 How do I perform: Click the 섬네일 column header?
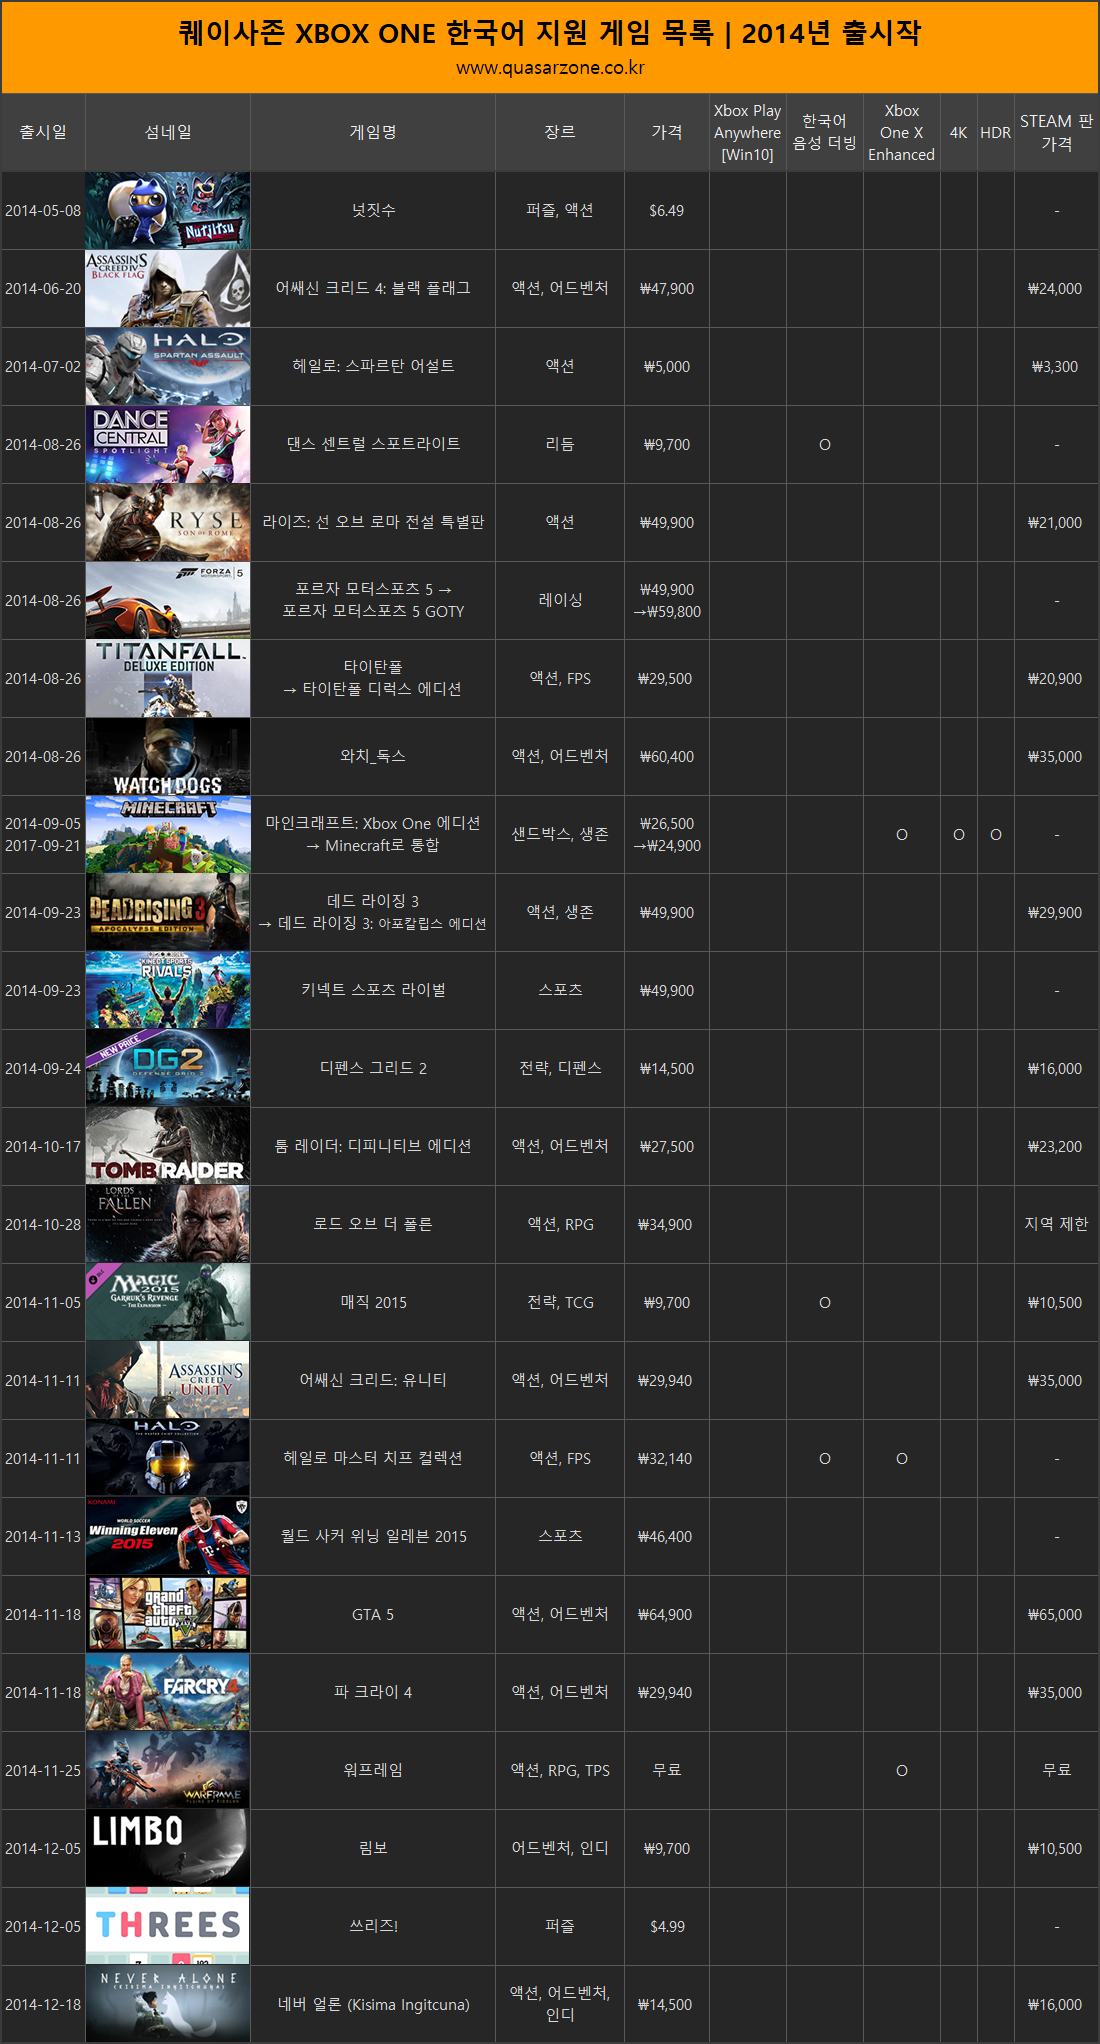(x=168, y=132)
